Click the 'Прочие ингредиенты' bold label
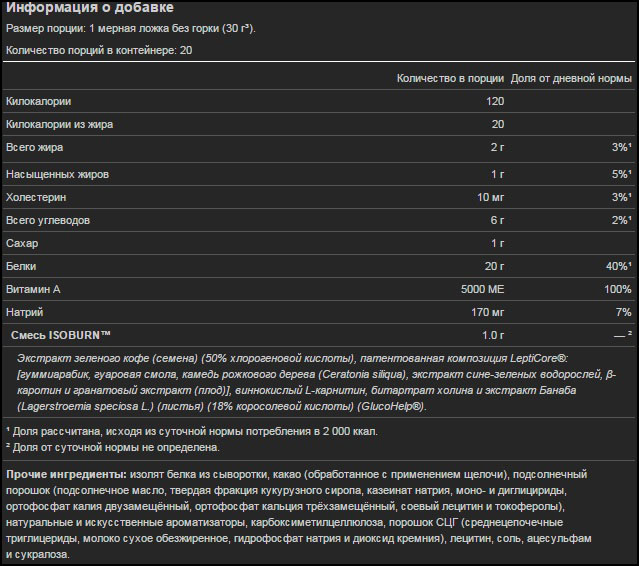639x566 pixels. coord(66,475)
